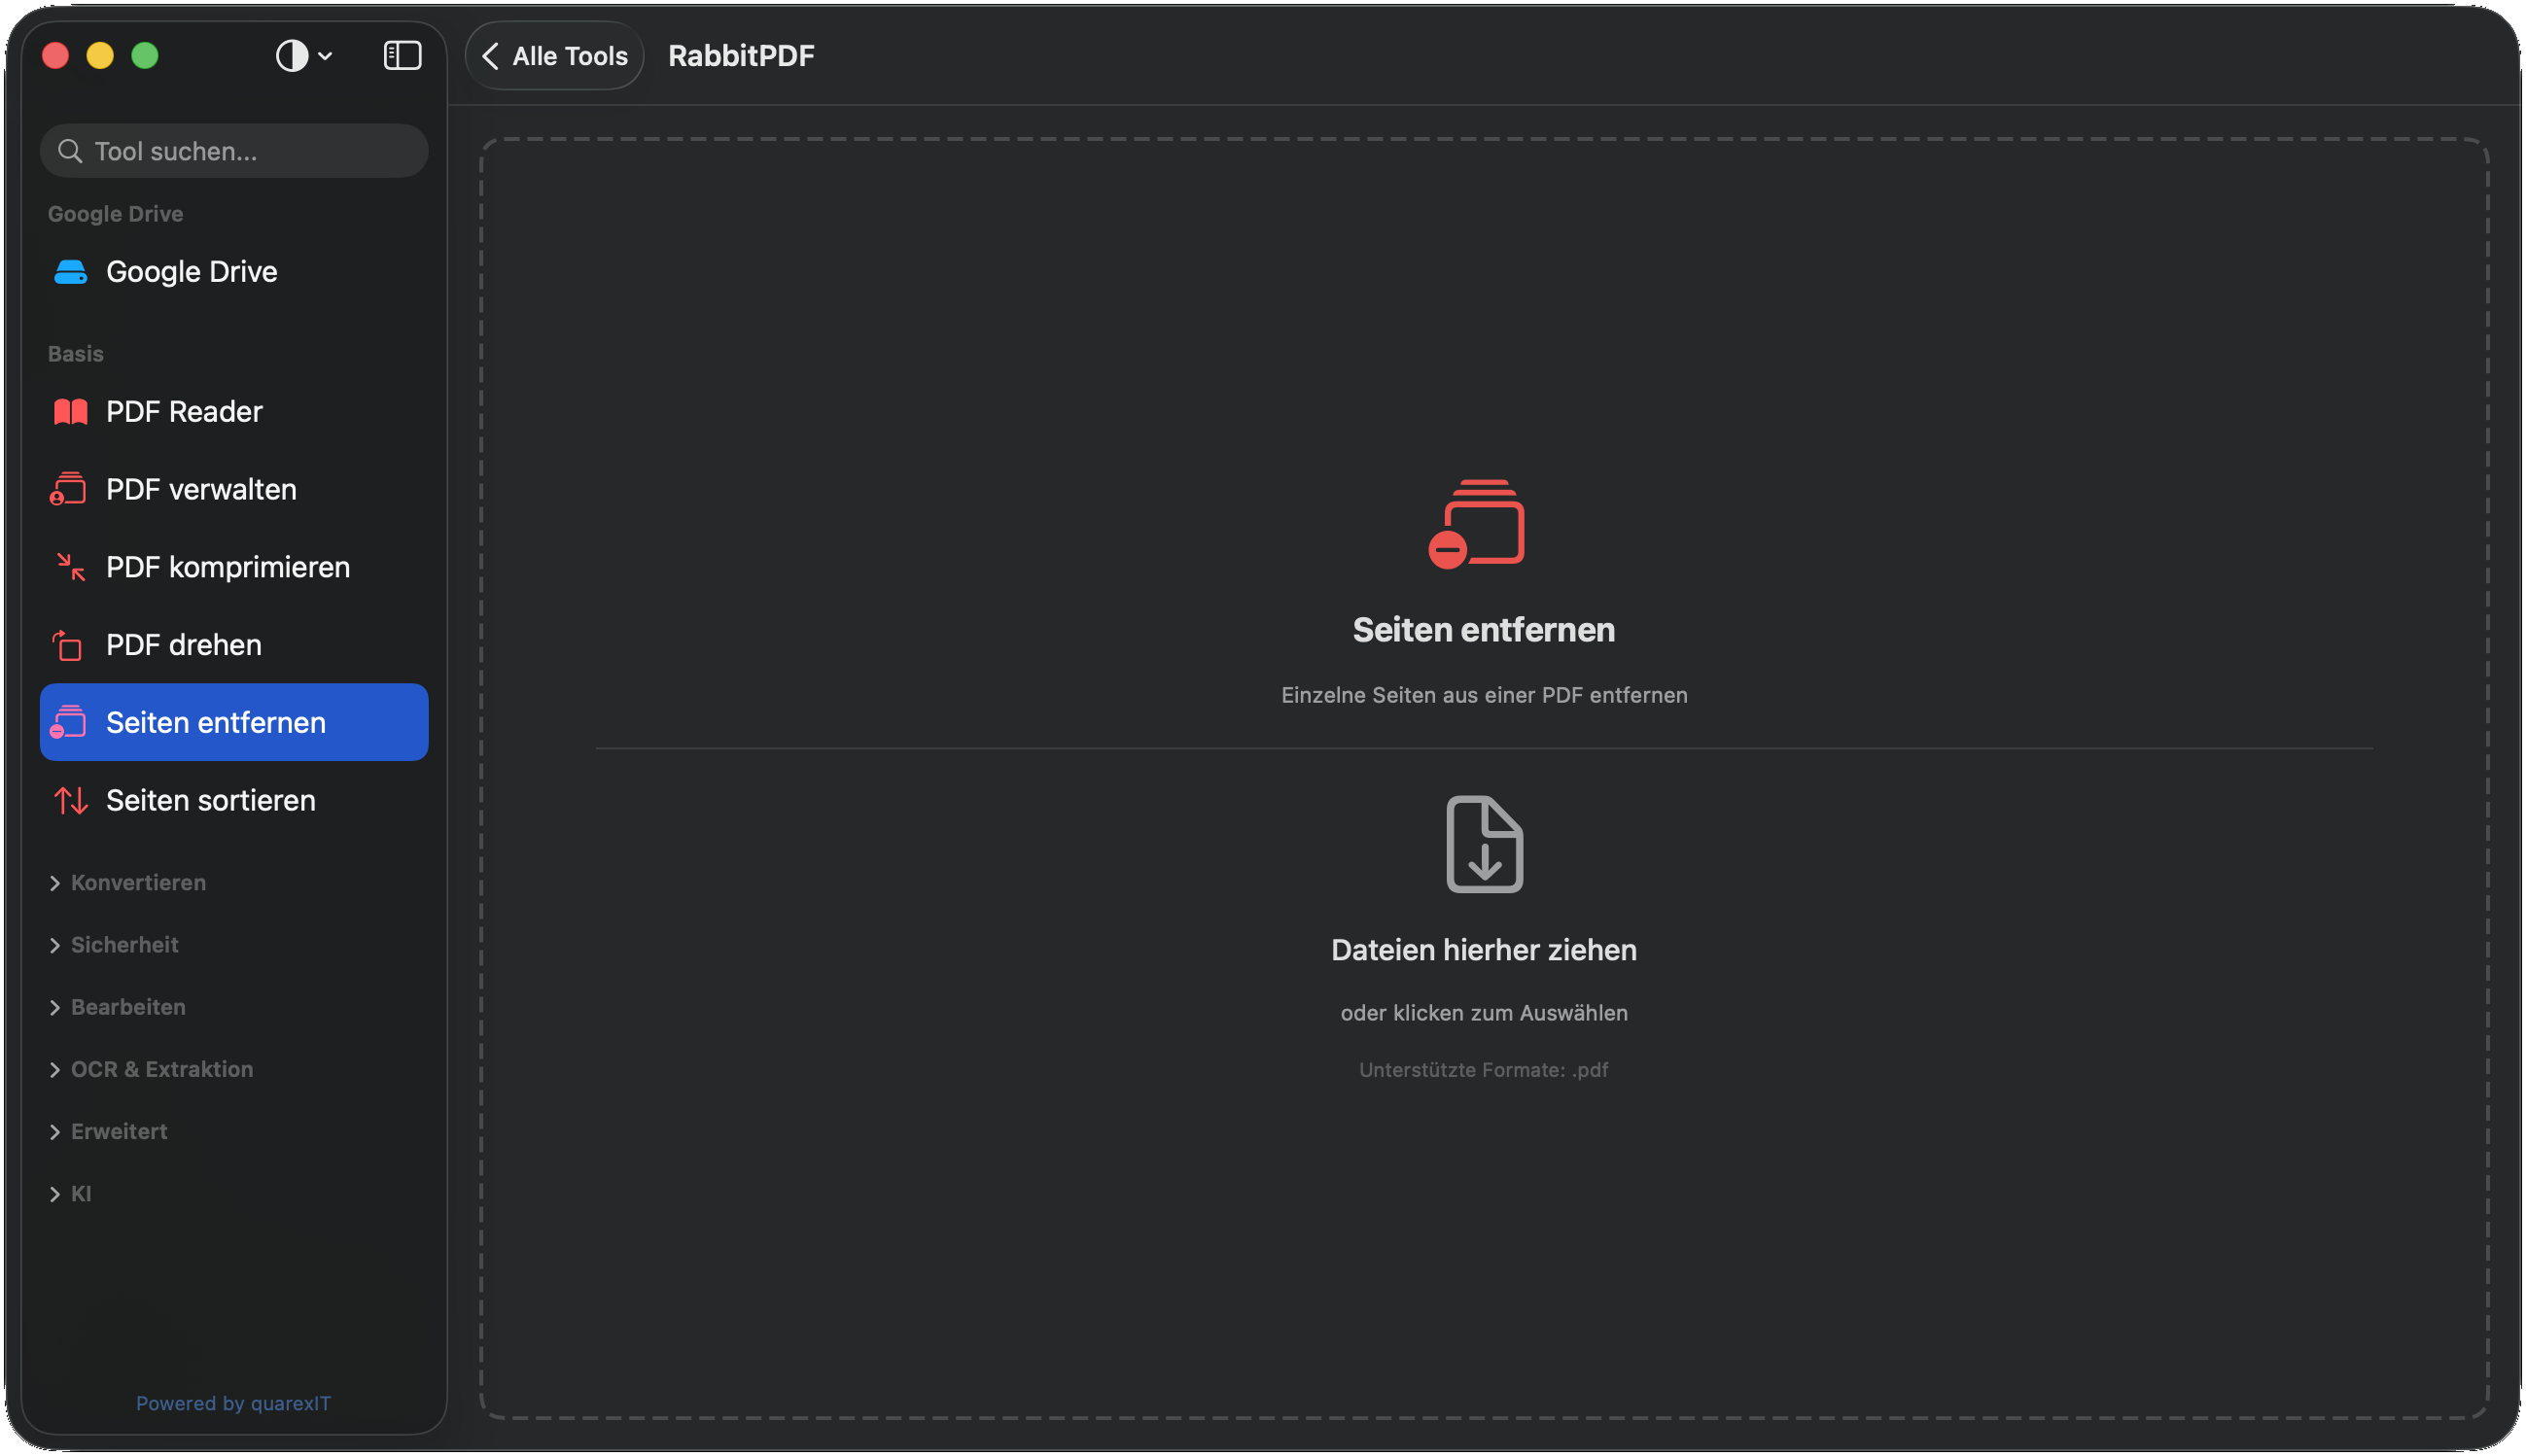The height and width of the screenshot is (1456, 2526).
Task: Select Seiten sortieren tool
Action: click(x=234, y=800)
